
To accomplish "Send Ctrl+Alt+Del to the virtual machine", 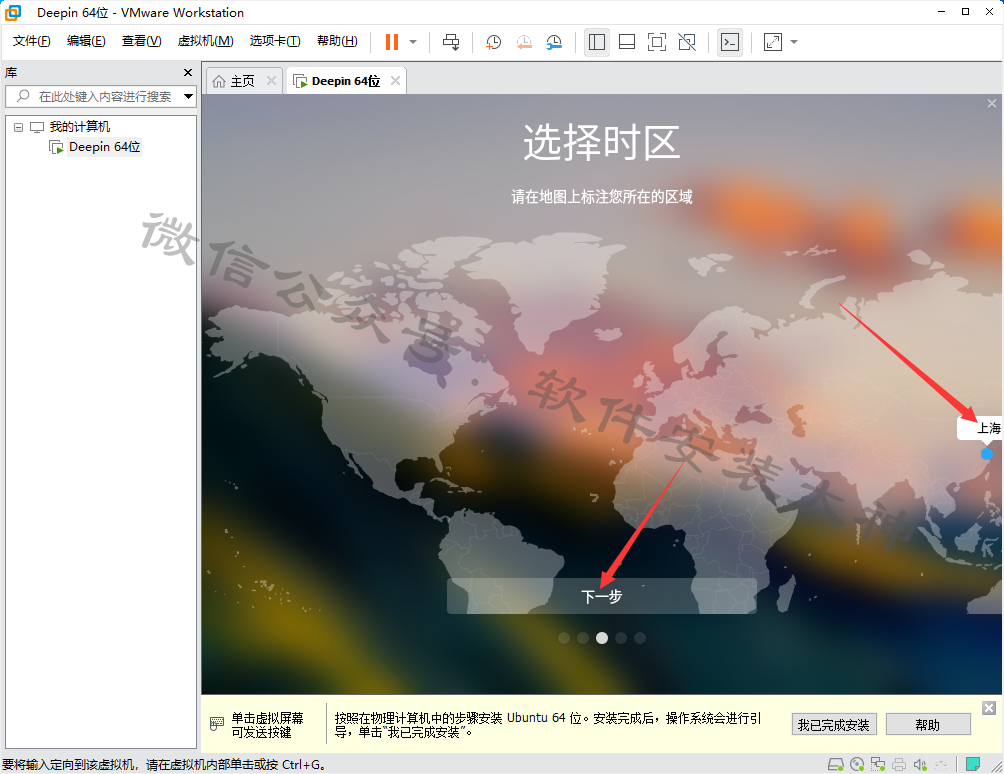I will 451,42.
